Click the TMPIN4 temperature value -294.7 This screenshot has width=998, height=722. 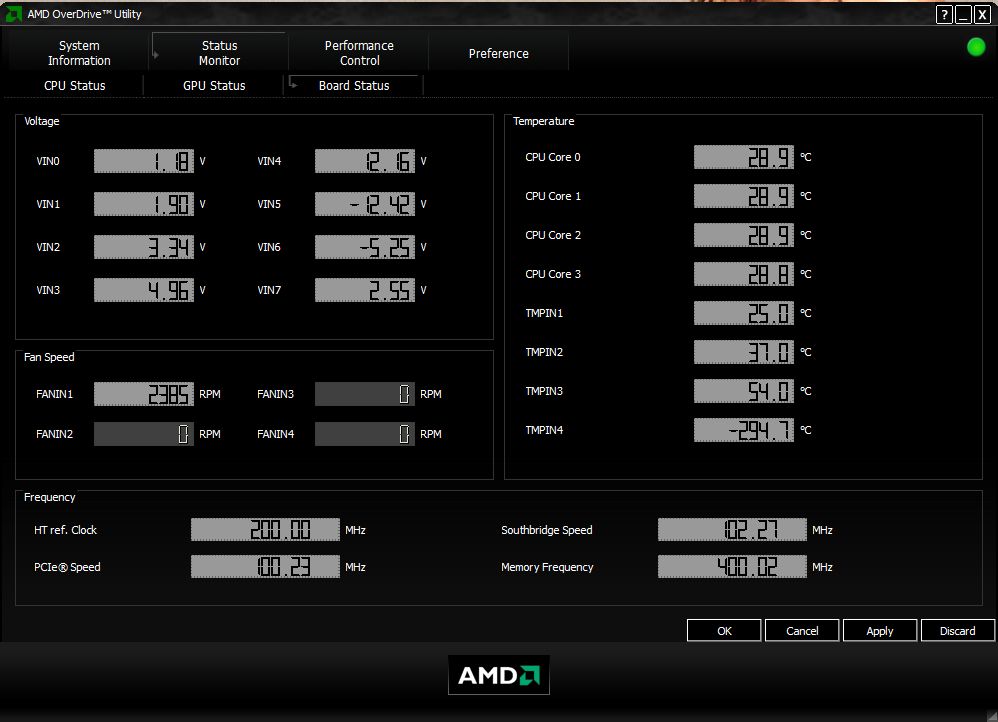coord(743,430)
